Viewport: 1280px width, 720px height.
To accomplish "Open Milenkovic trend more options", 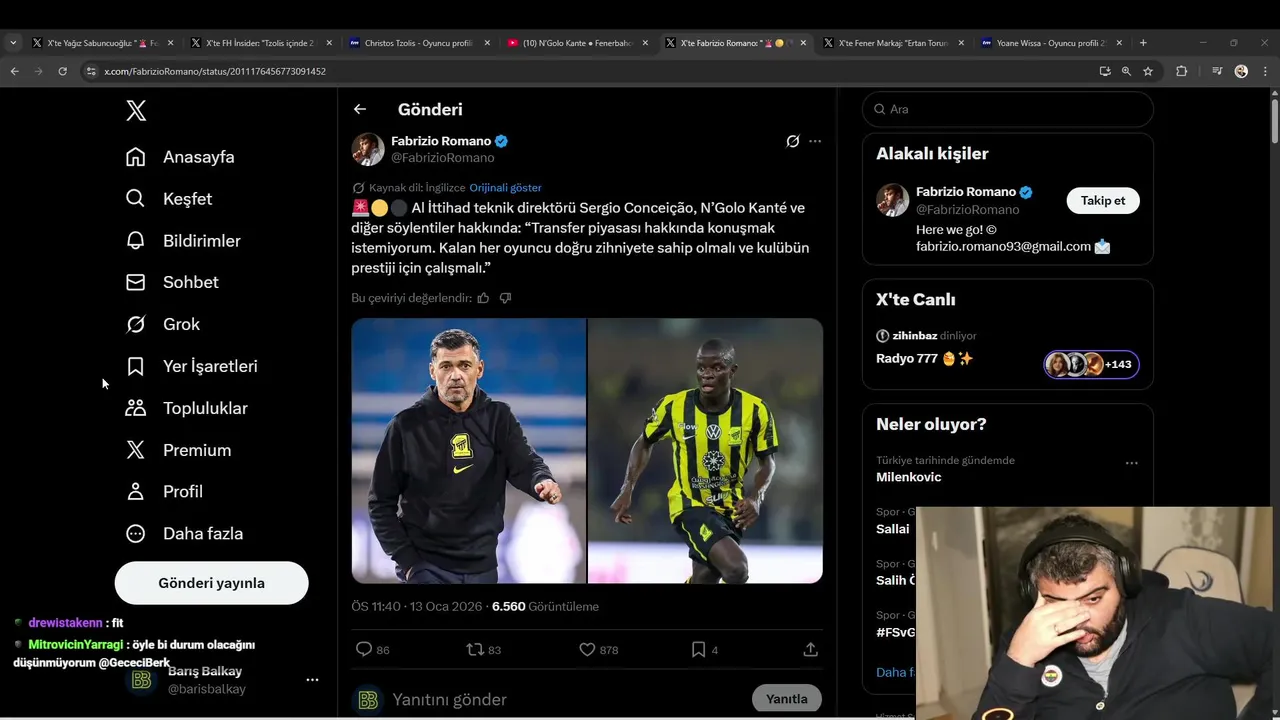I will [x=1132, y=463].
